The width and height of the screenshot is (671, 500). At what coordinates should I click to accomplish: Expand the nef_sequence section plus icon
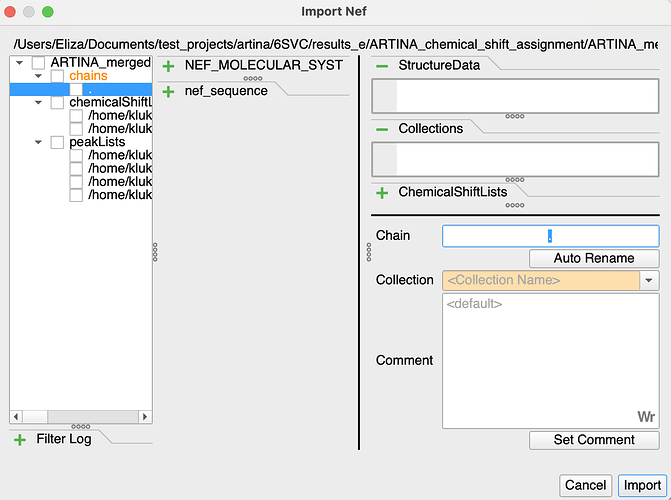(x=168, y=91)
